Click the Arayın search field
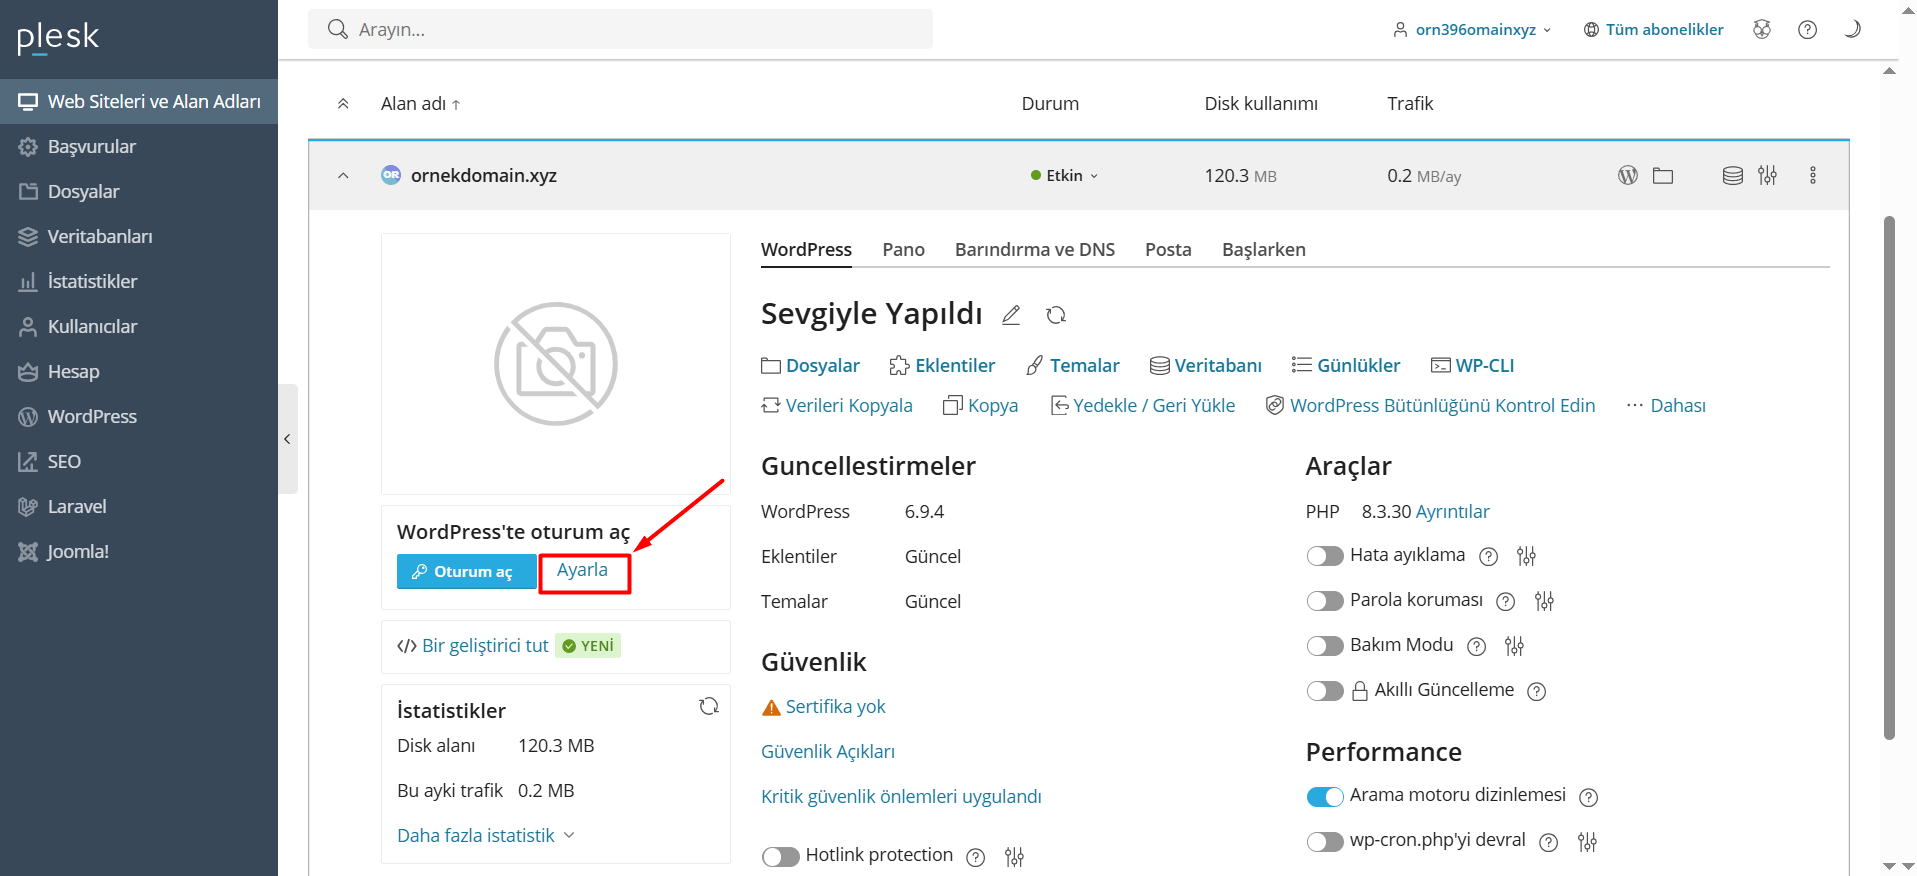 tap(620, 29)
